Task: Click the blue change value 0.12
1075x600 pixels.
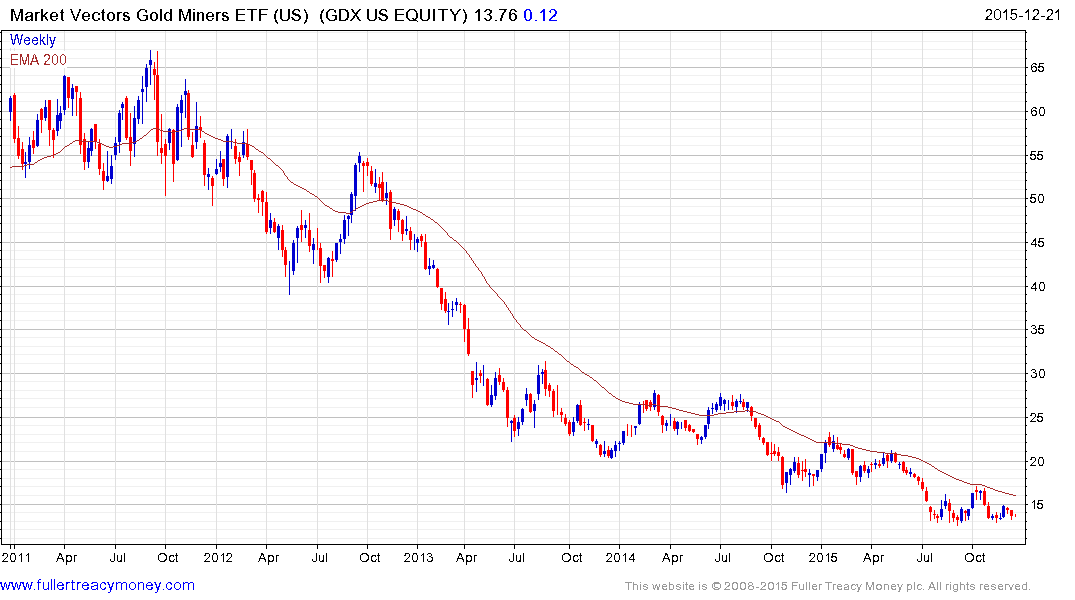Action: (541, 15)
